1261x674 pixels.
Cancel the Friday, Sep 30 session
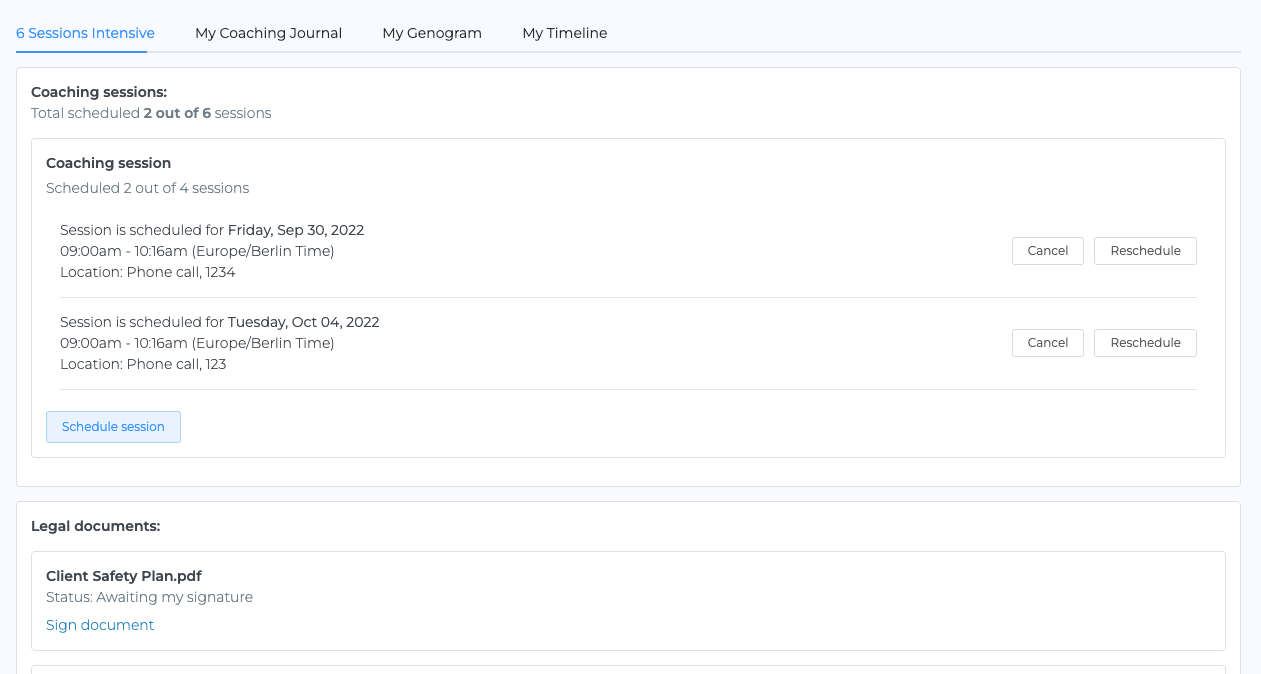pyautogui.click(x=1047, y=251)
